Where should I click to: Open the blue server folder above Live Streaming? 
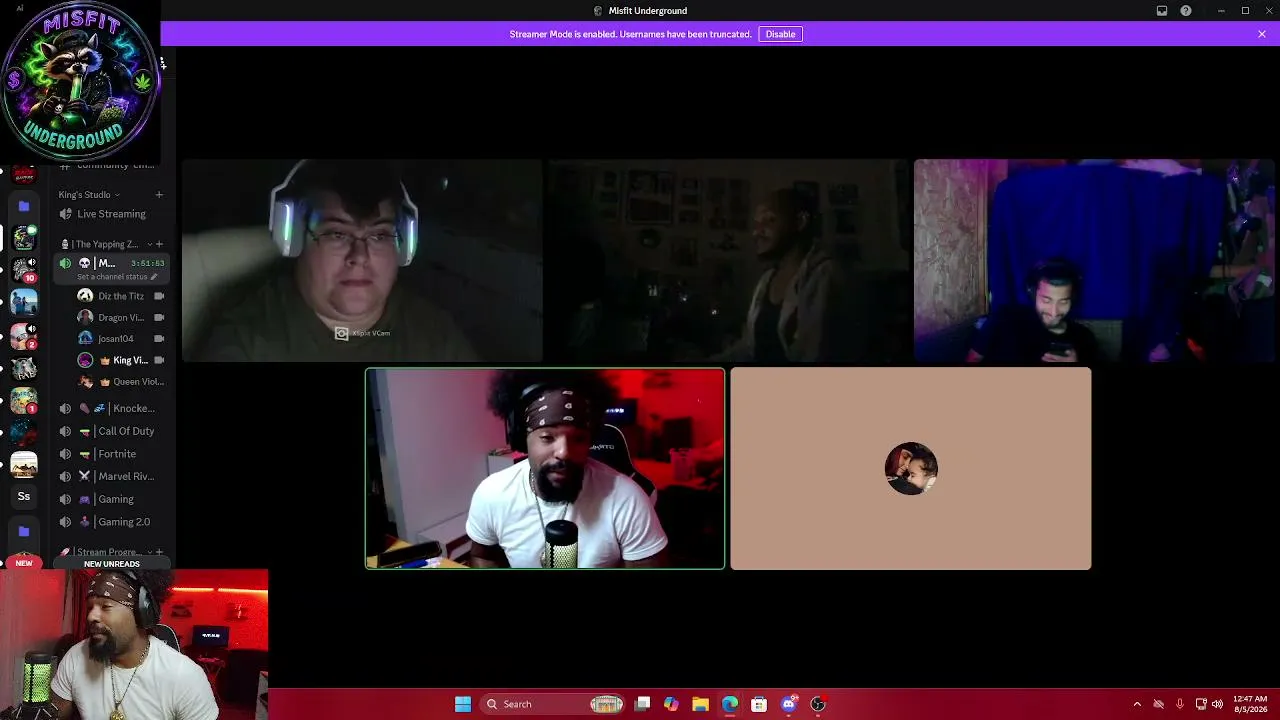(24, 206)
